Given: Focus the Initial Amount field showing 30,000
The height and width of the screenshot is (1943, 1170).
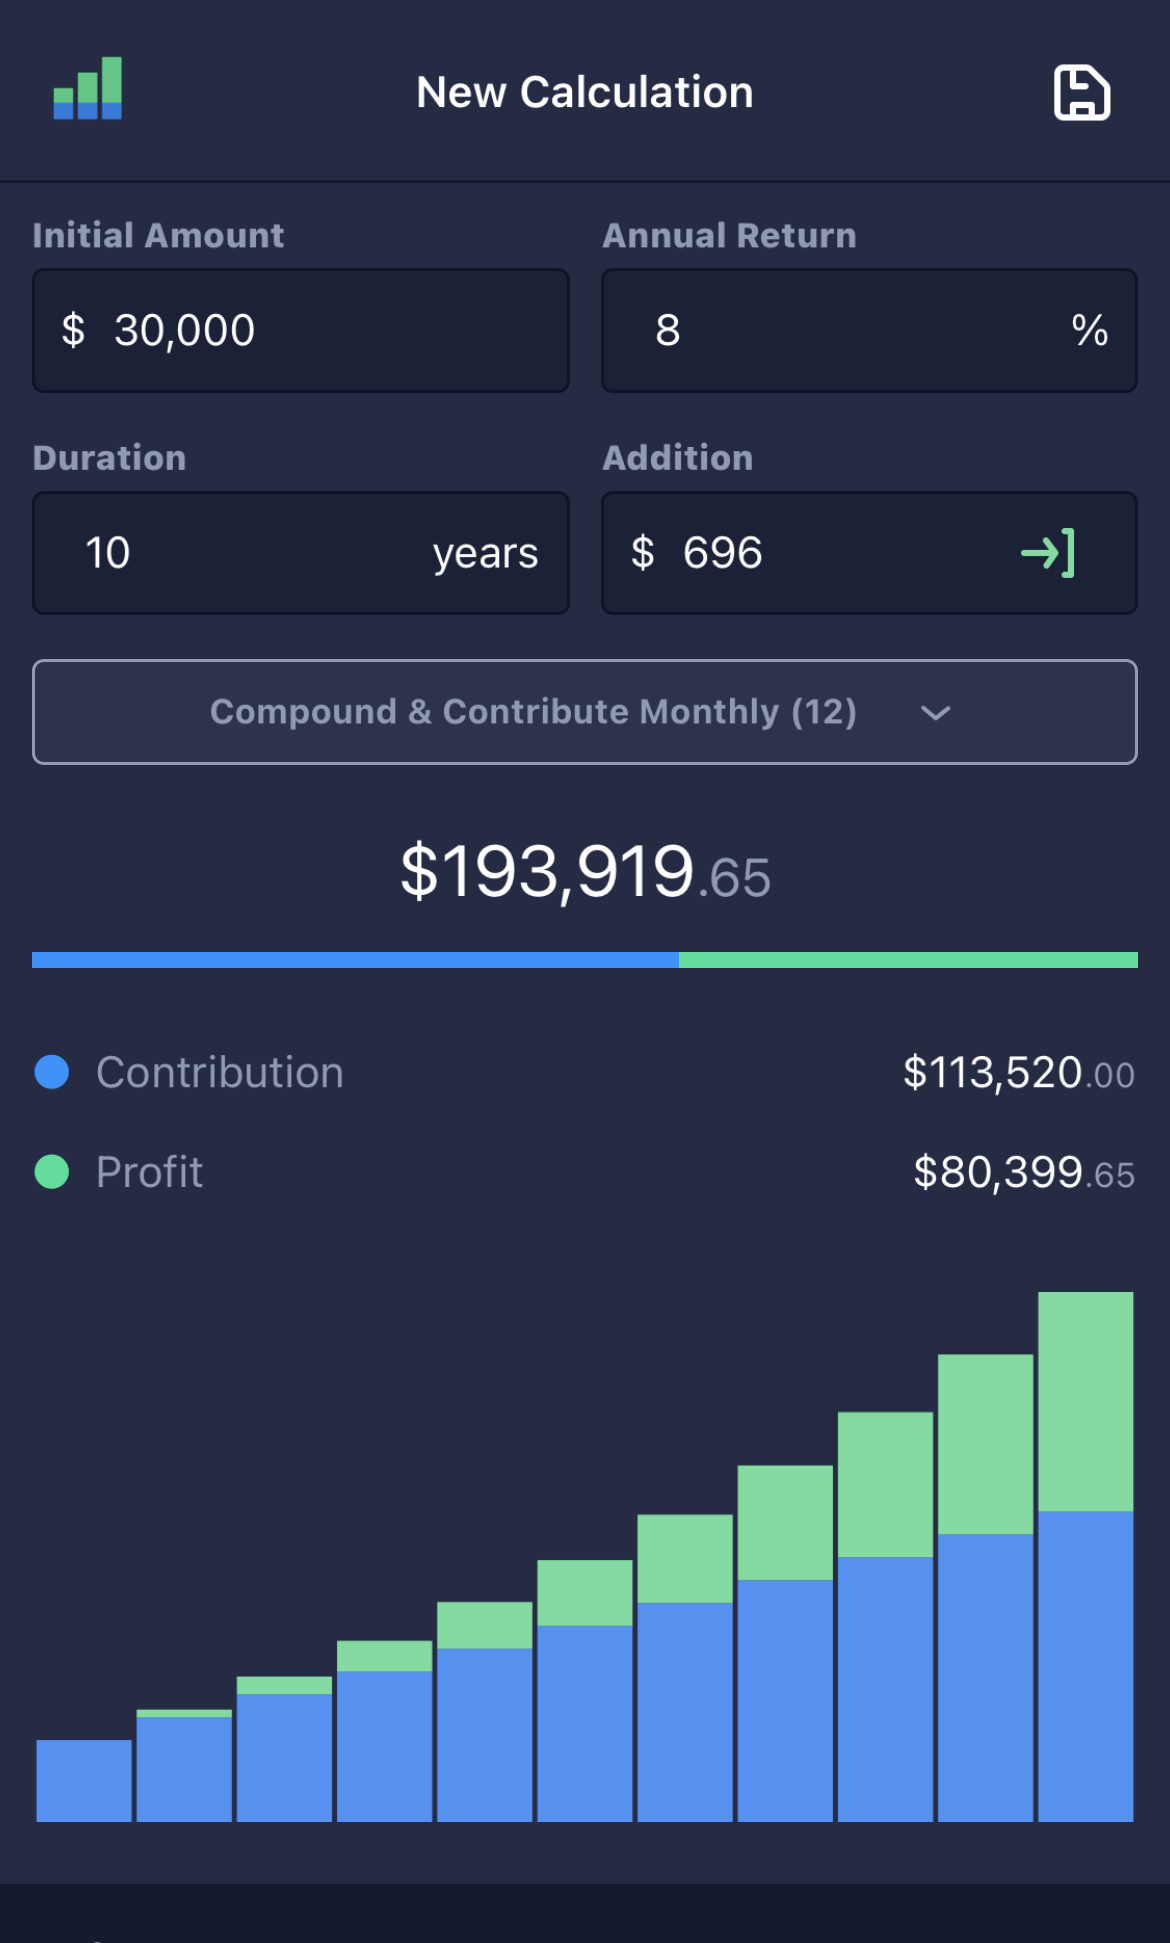Looking at the screenshot, I should click(x=300, y=331).
